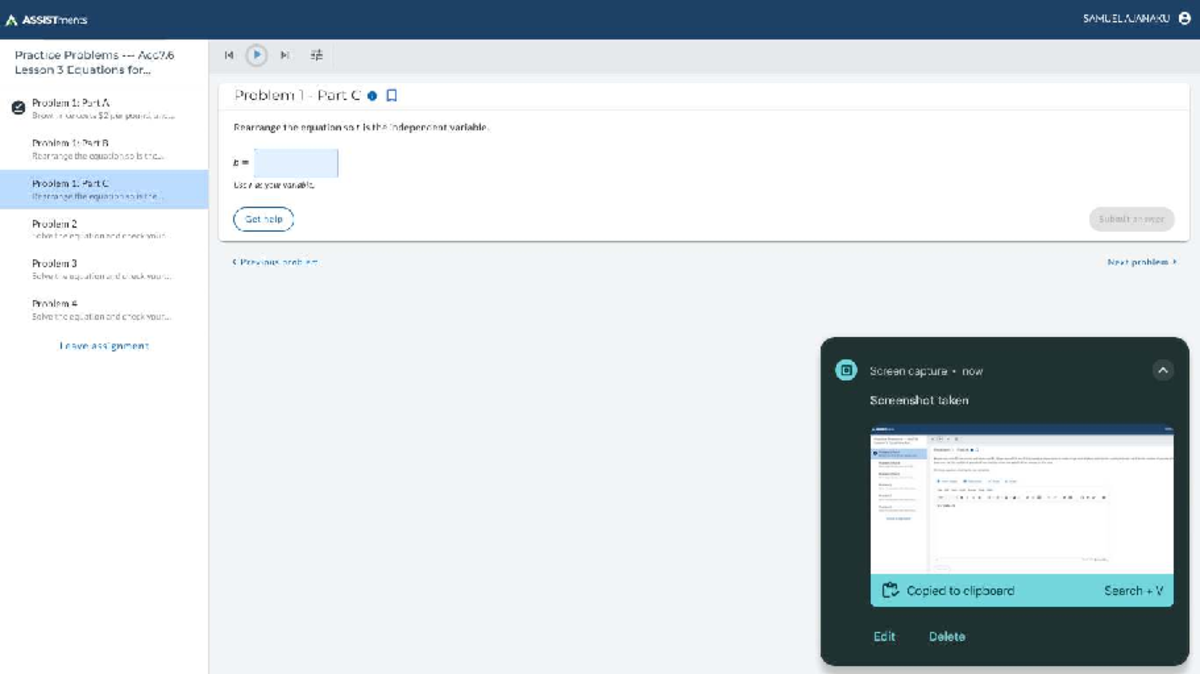The width and height of the screenshot is (1200, 674).
Task: Click the skip-to-previous playback icon
Action: [x=229, y=56]
